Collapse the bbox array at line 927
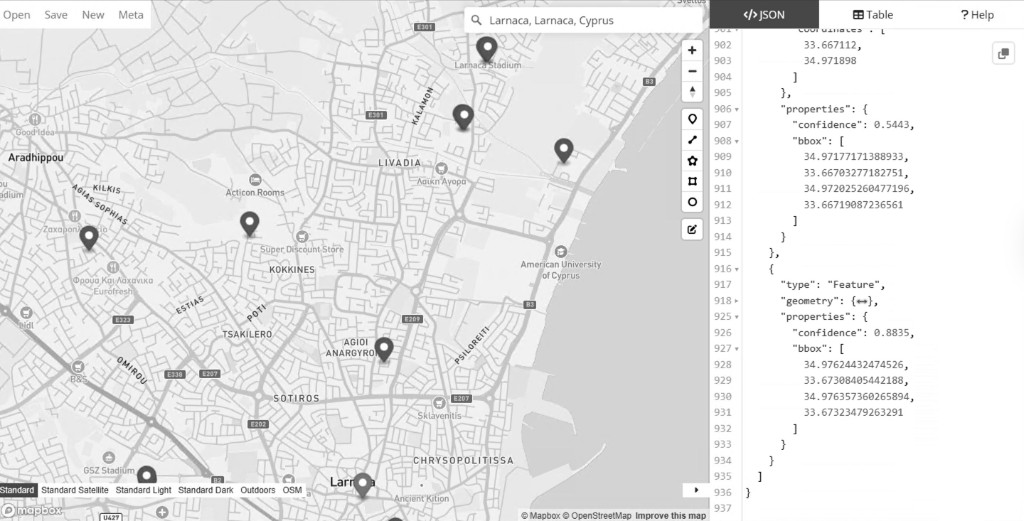Image resolution: width=1024 pixels, height=521 pixels. point(737,349)
